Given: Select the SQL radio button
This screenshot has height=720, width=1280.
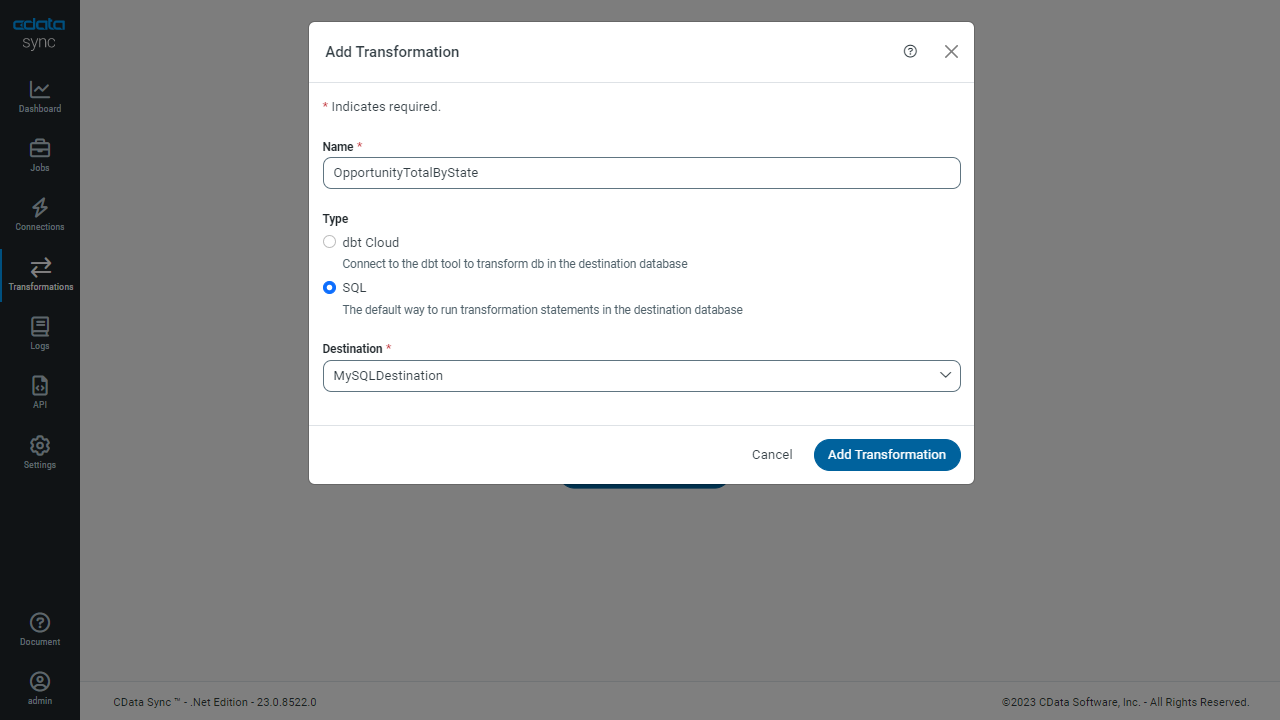Looking at the screenshot, I should 330,288.
